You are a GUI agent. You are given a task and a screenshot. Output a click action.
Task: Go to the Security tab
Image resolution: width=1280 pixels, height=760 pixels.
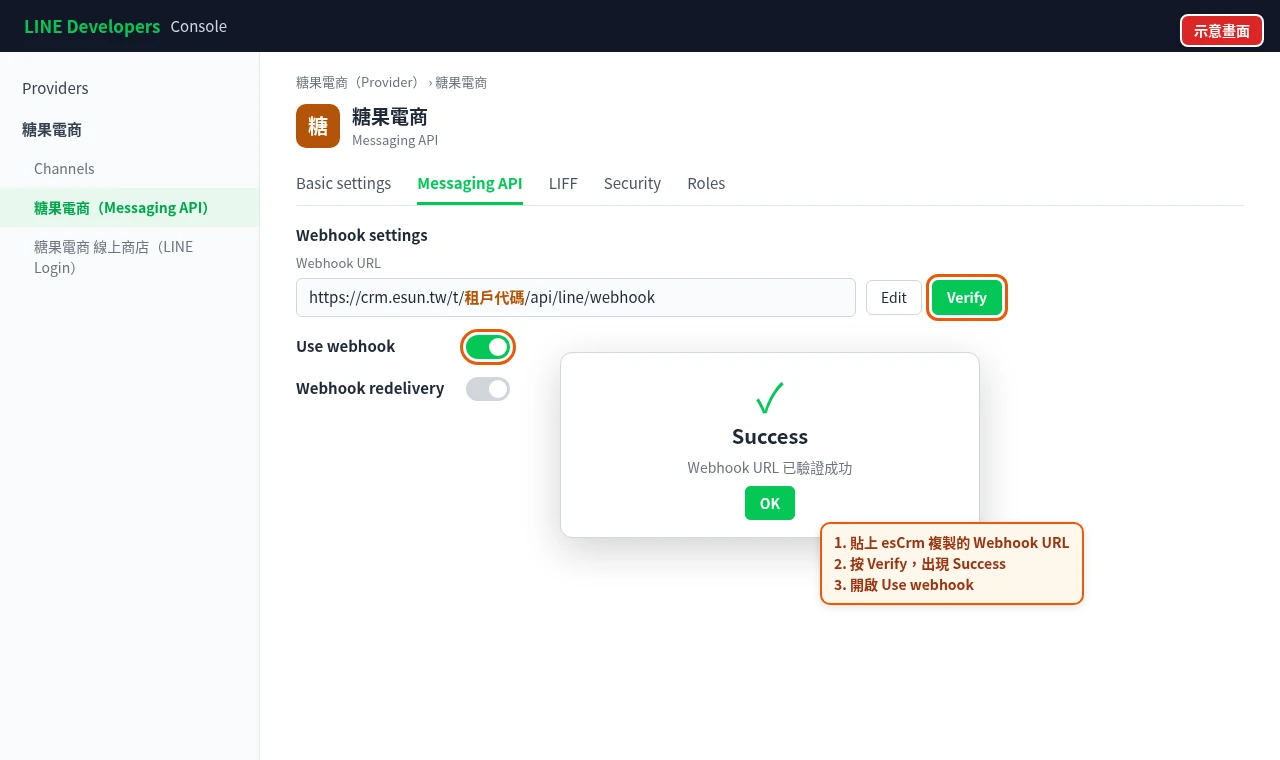(632, 184)
